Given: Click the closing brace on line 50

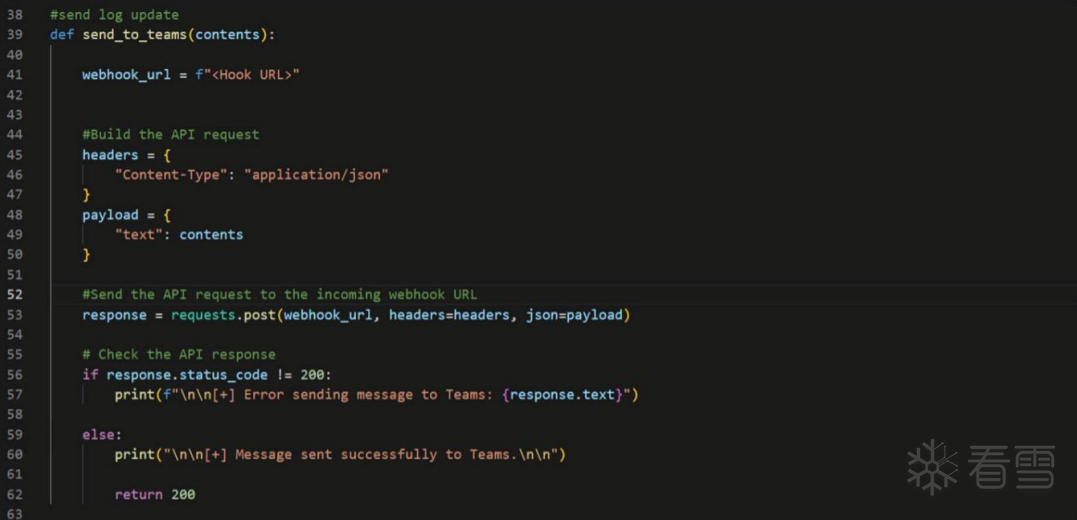Looking at the screenshot, I should (x=87, y=254).
